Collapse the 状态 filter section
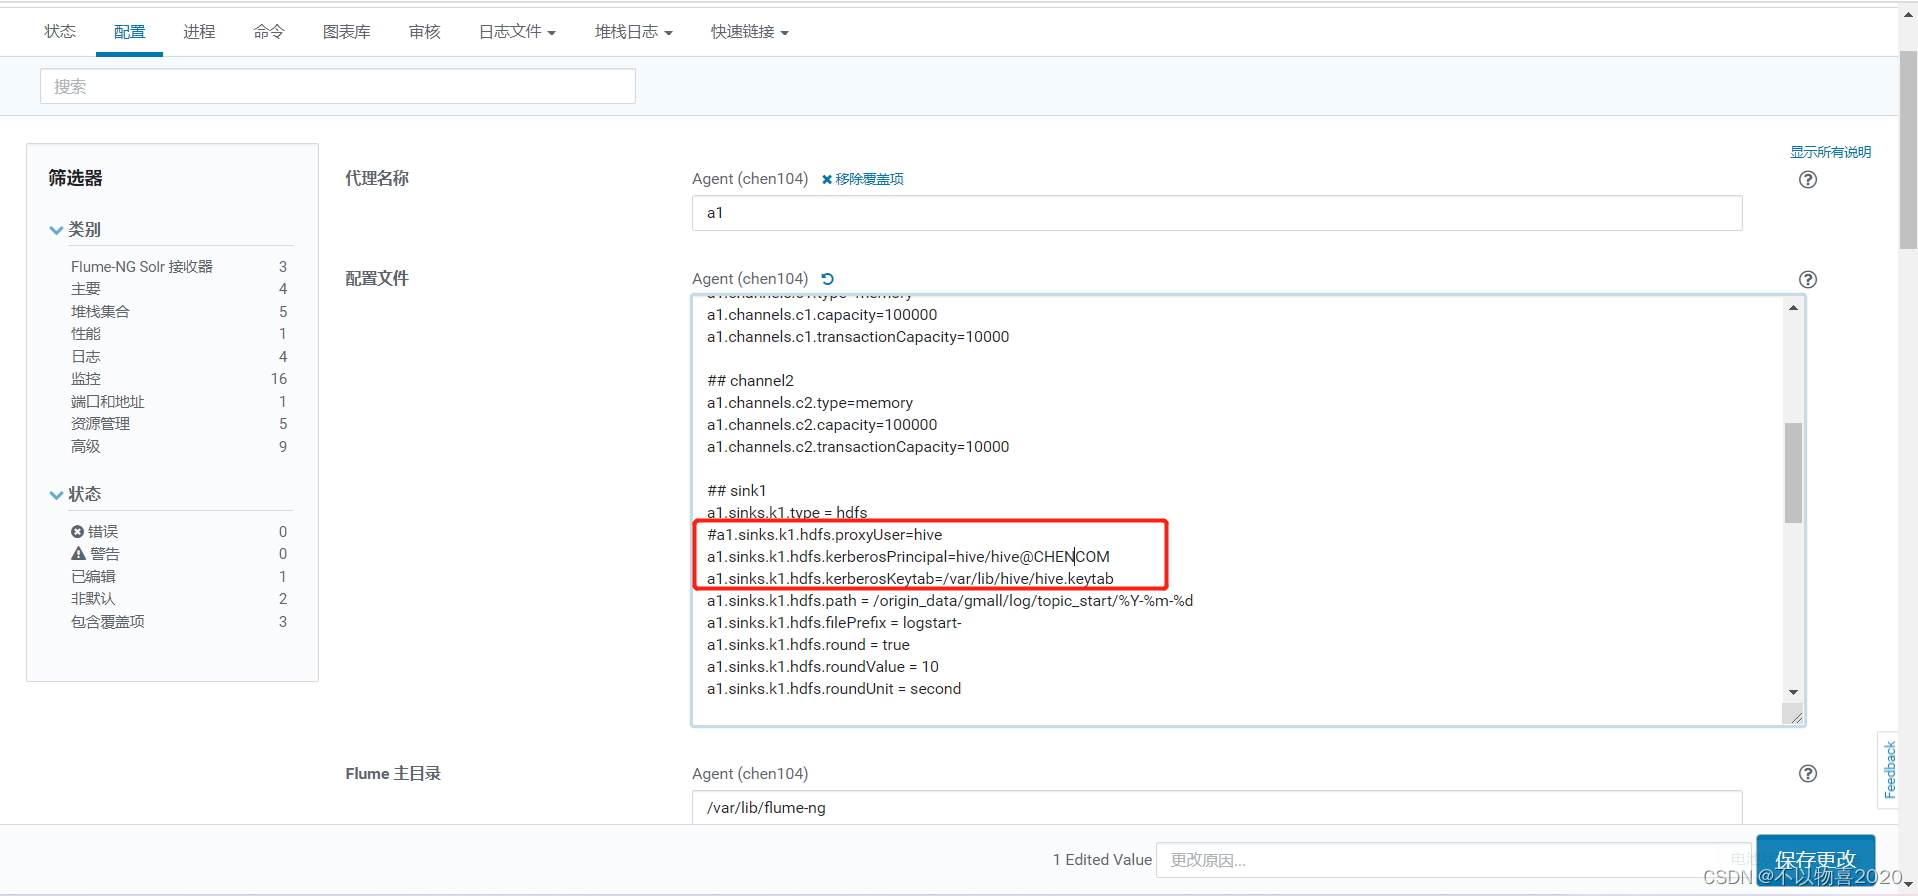The image size is (1918, 896). tap(75, 495)
